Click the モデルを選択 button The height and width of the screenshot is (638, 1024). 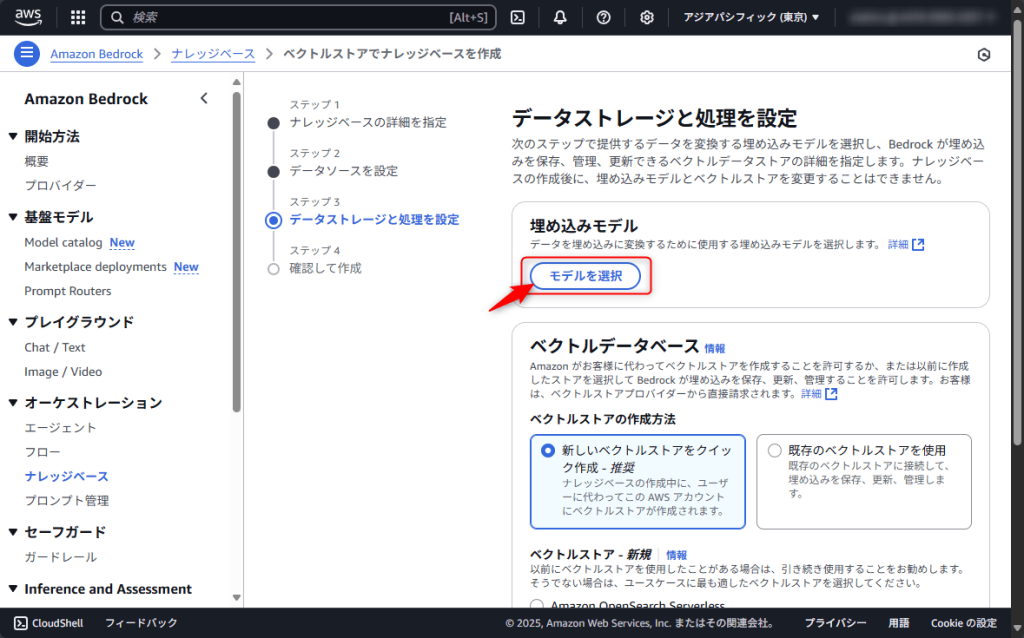585,276
